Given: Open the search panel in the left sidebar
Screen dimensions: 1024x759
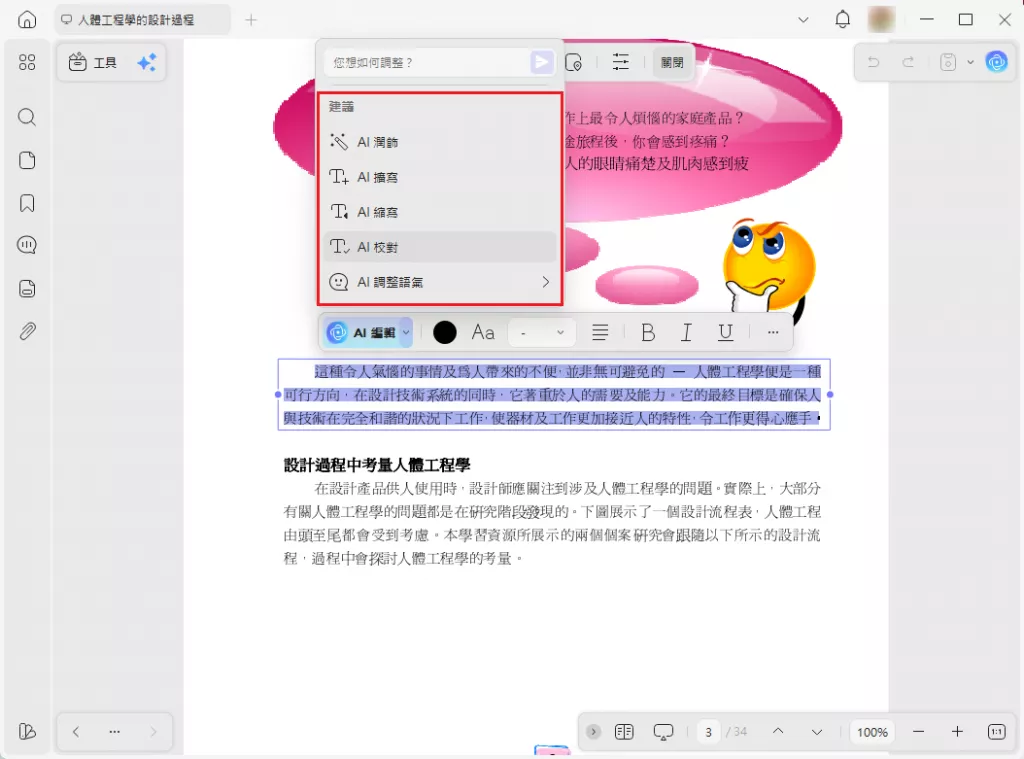Looking at the screenshot, I should (26, 117).
